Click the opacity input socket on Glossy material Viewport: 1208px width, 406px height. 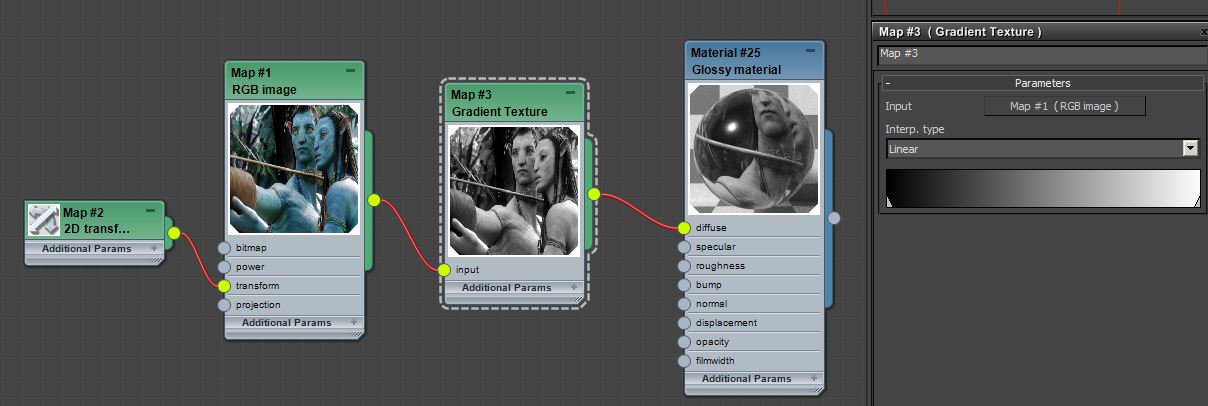(684, 342)
